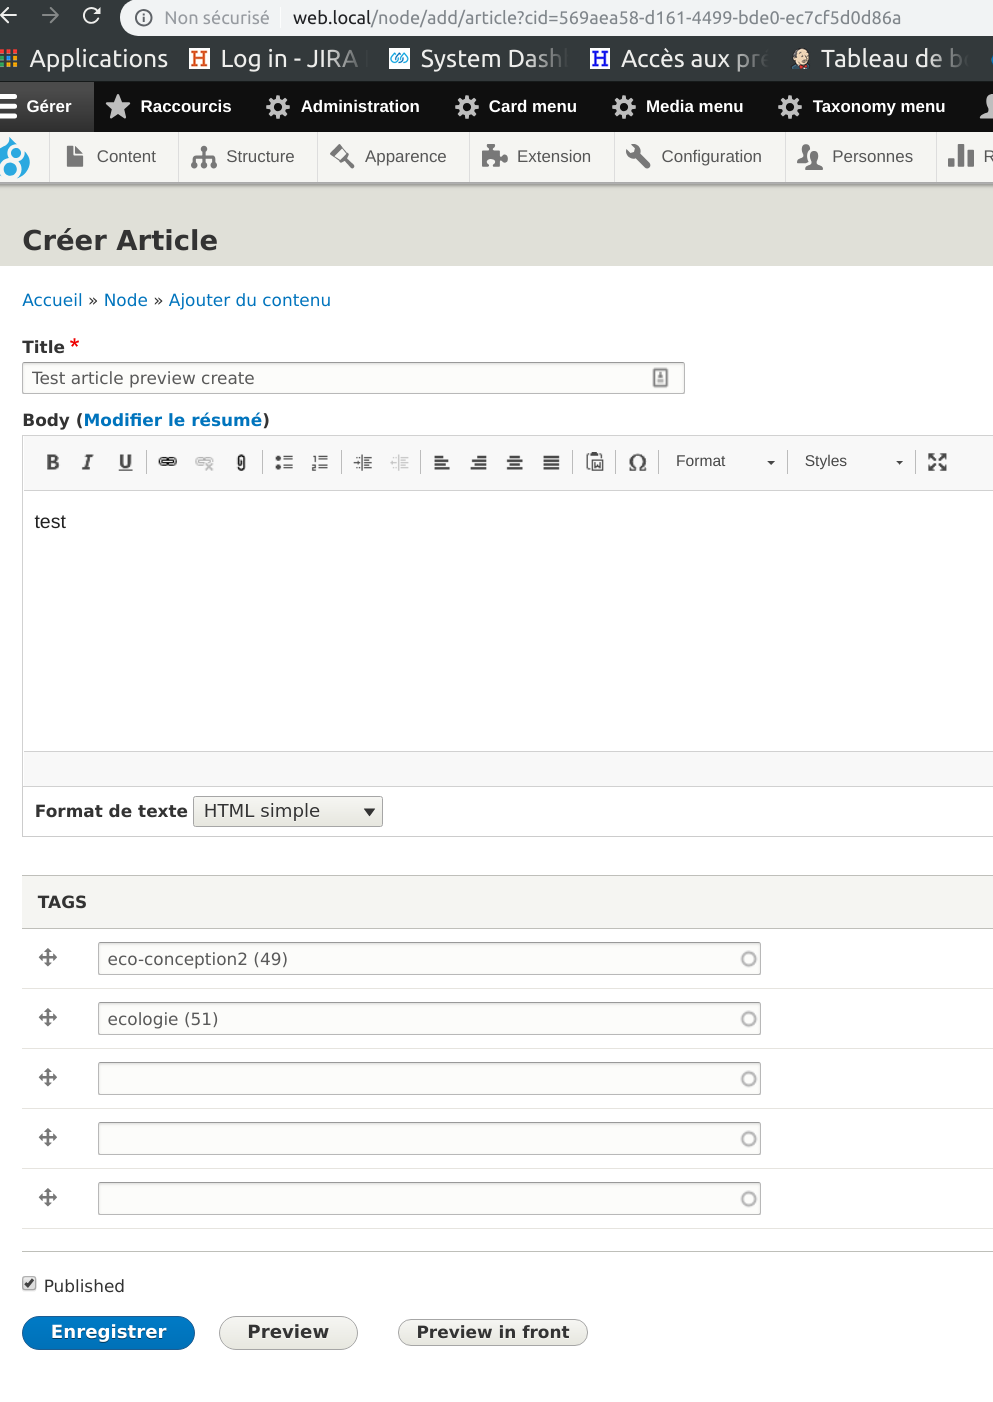The height and width of the screenshot is (1402, 993).
Task: Toggle the Published checkbox
Action: (x=29, y=1283)
